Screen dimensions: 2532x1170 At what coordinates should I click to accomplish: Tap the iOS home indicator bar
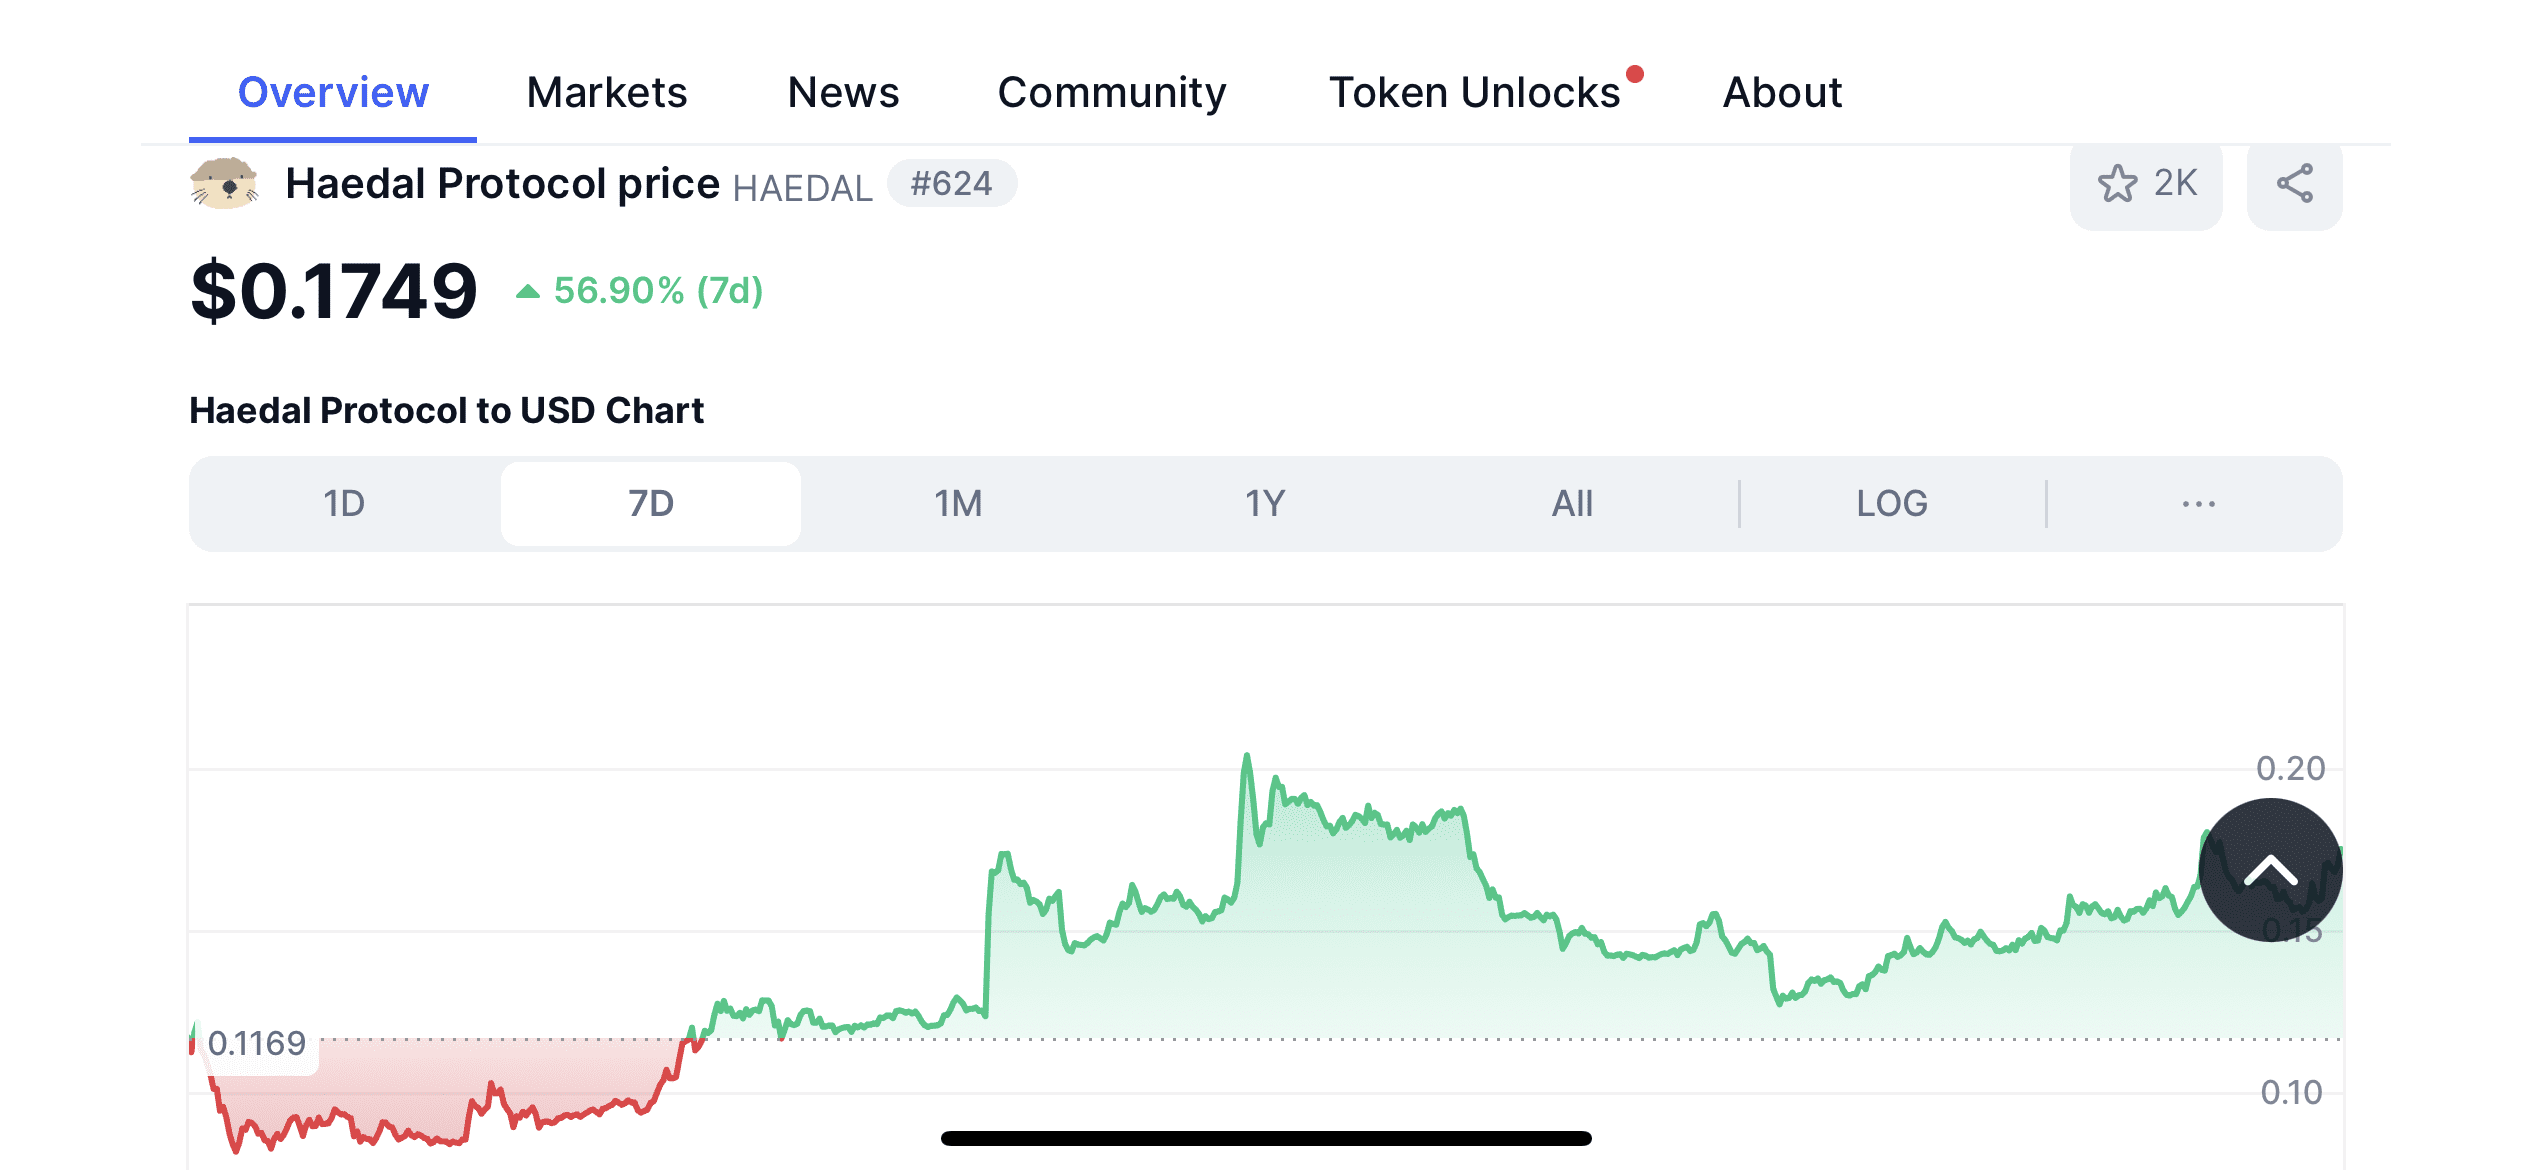pos(1266,1138)
